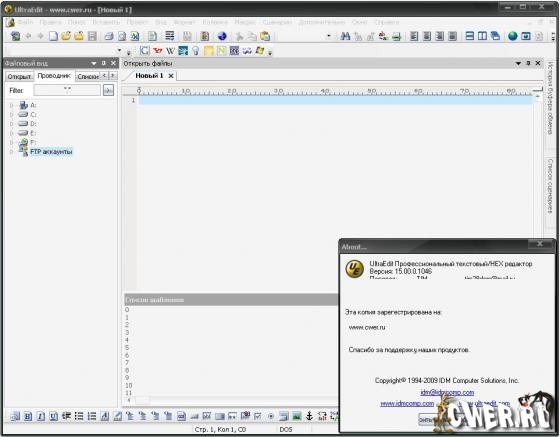Click the Tile horizontally window icon
The width and height of the screenshot is (560, 437).
(470, 36)
